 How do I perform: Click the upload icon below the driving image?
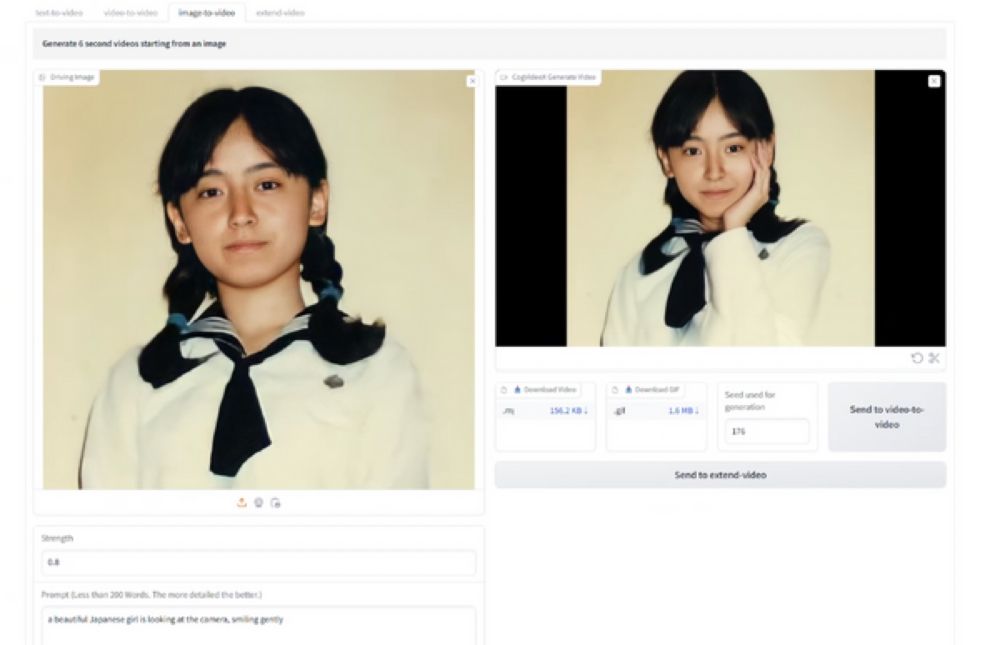pos(242,503)
